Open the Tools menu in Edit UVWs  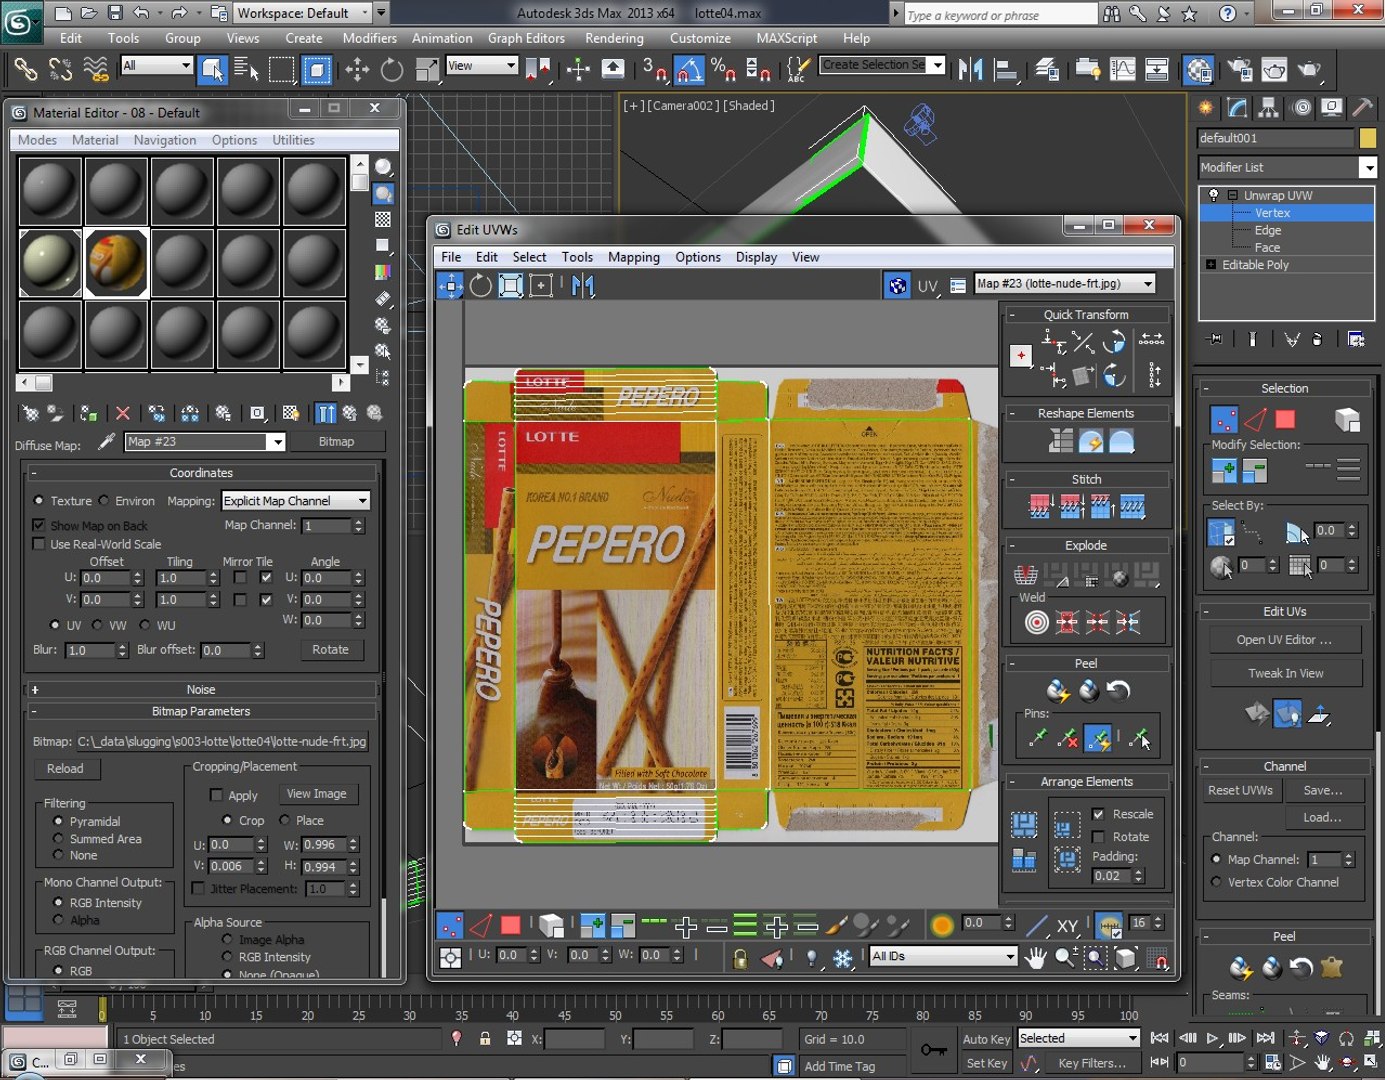click(x=577, y=257)
